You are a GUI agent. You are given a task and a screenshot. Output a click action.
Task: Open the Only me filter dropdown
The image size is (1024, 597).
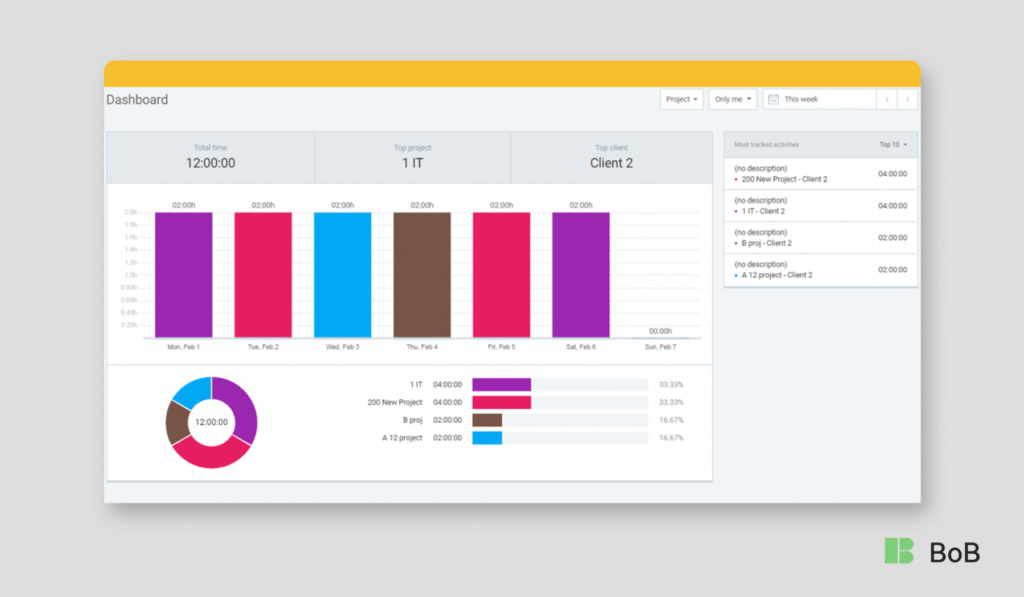(732, 99)
